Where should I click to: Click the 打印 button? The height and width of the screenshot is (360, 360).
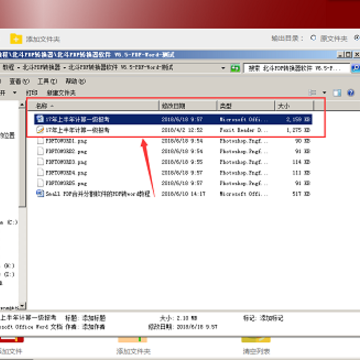click(31, 93)
